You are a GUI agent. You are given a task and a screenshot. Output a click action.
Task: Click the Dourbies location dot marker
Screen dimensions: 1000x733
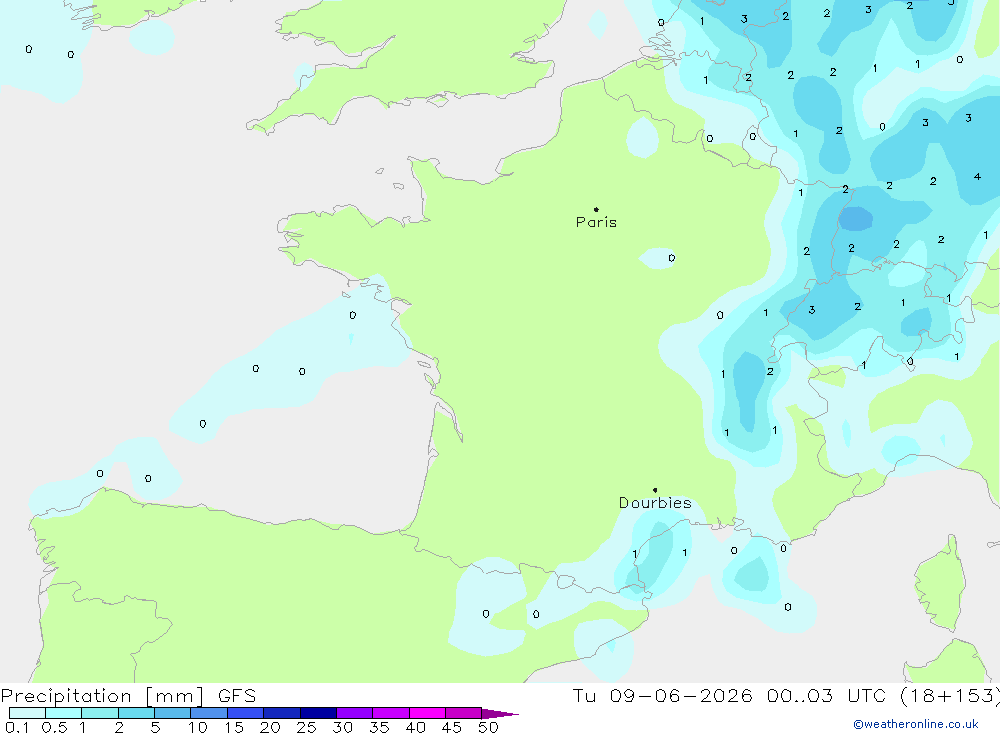point(655,490)
